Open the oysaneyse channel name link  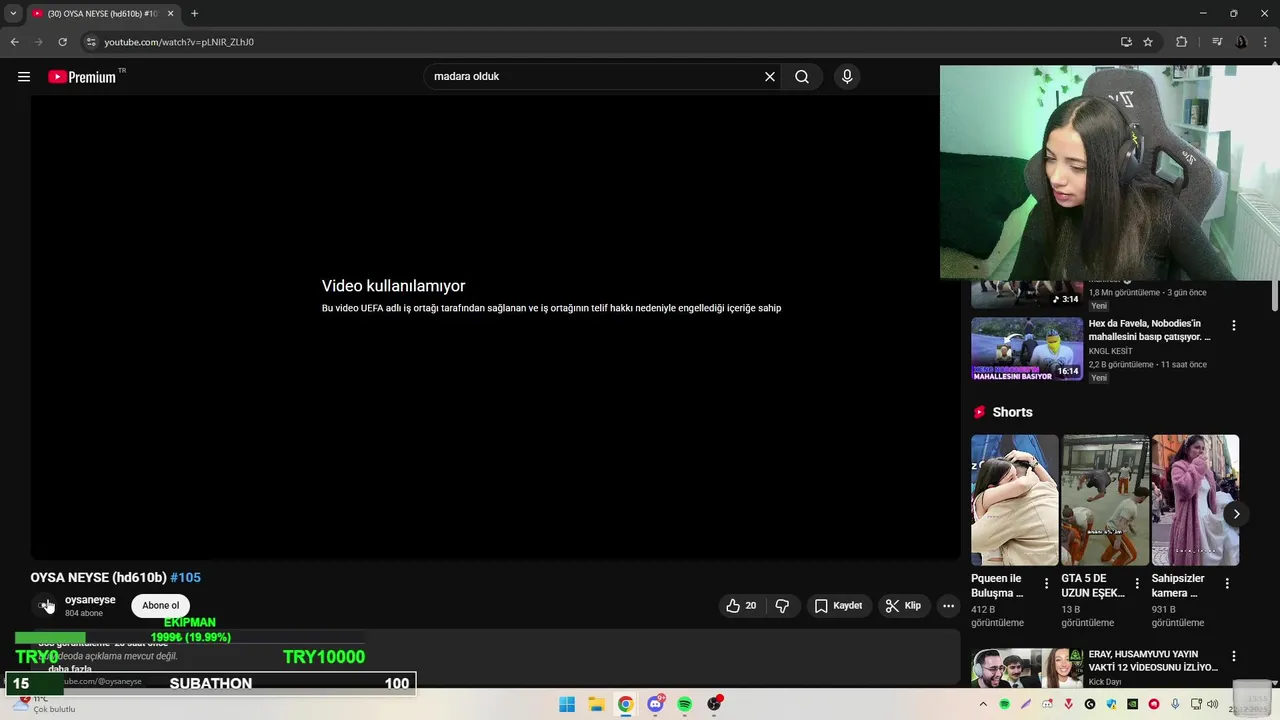(x=90, y=600)
